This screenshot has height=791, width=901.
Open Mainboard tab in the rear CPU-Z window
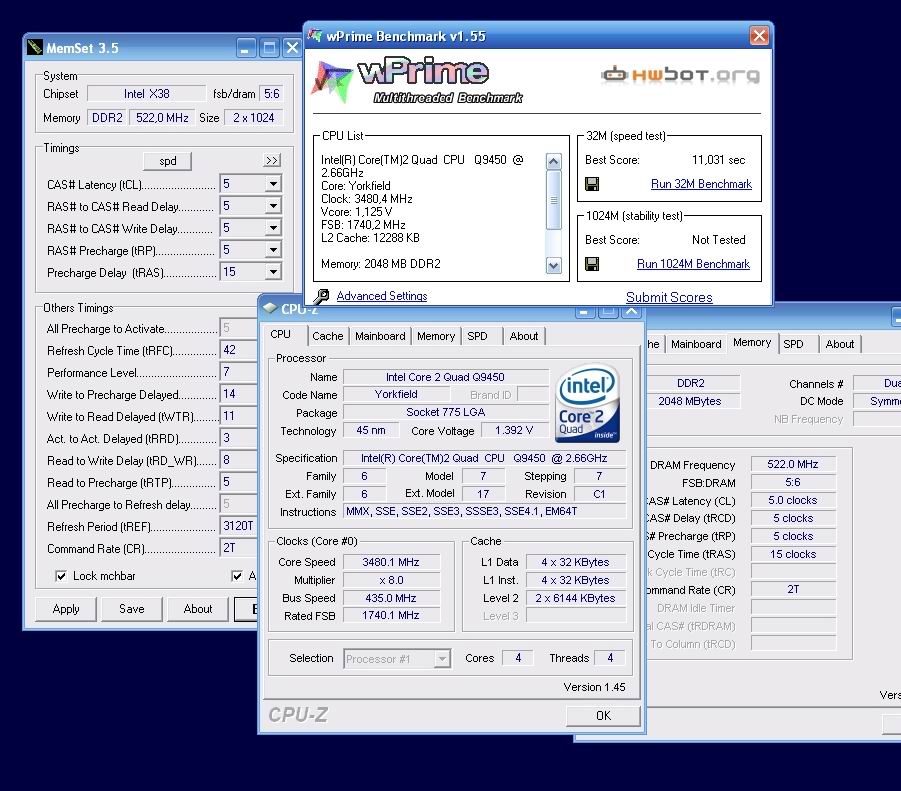[696, 344]
